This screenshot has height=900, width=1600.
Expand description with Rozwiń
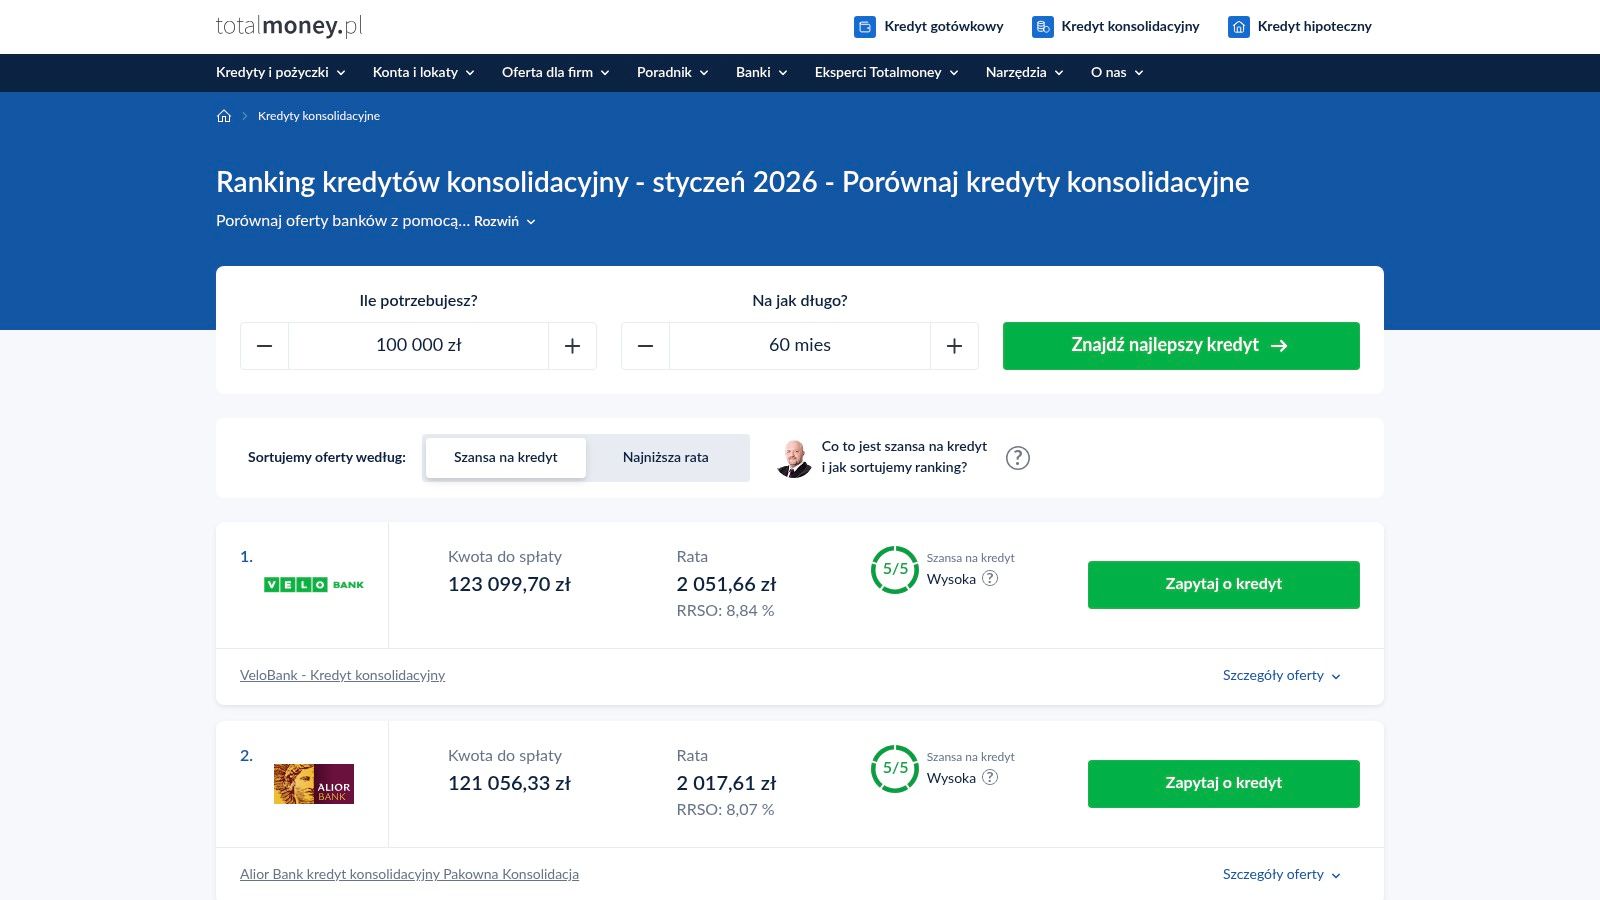coord(505,221)
